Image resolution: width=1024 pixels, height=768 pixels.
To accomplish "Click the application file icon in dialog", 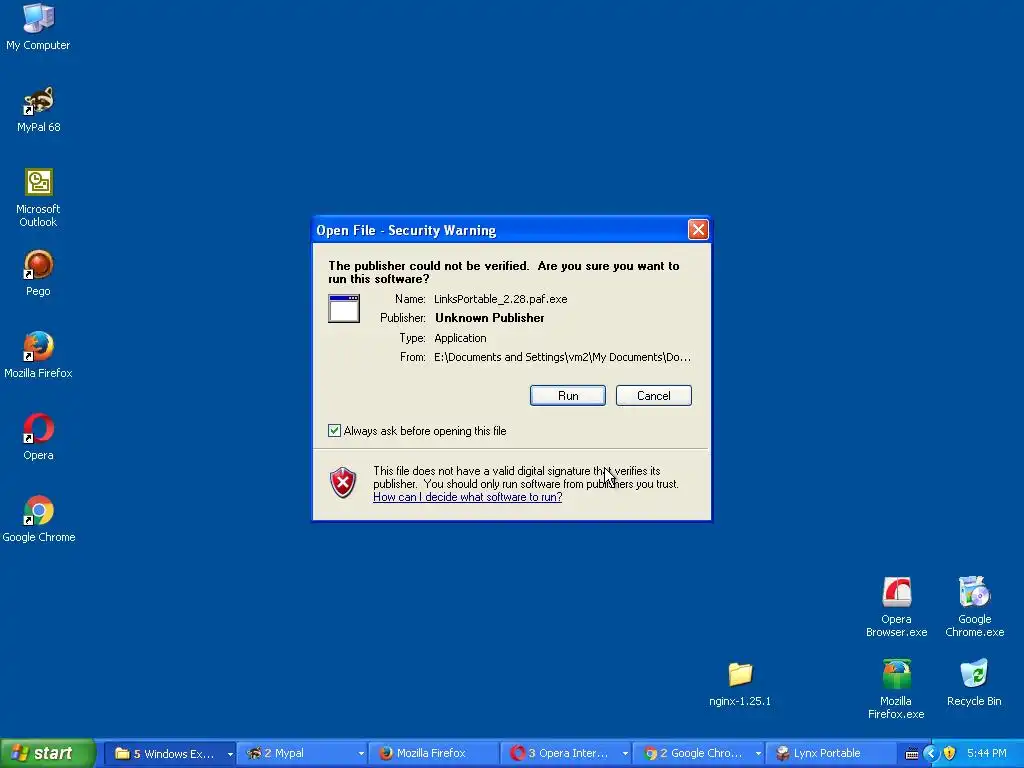I will 344,308.
